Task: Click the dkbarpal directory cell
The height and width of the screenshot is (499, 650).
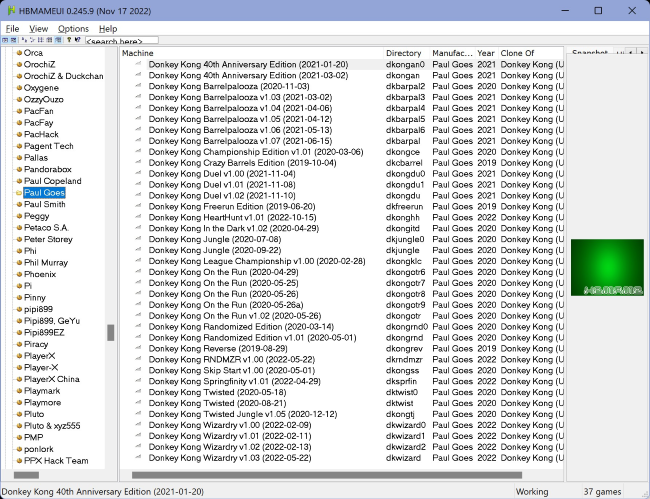Action: 403,141
